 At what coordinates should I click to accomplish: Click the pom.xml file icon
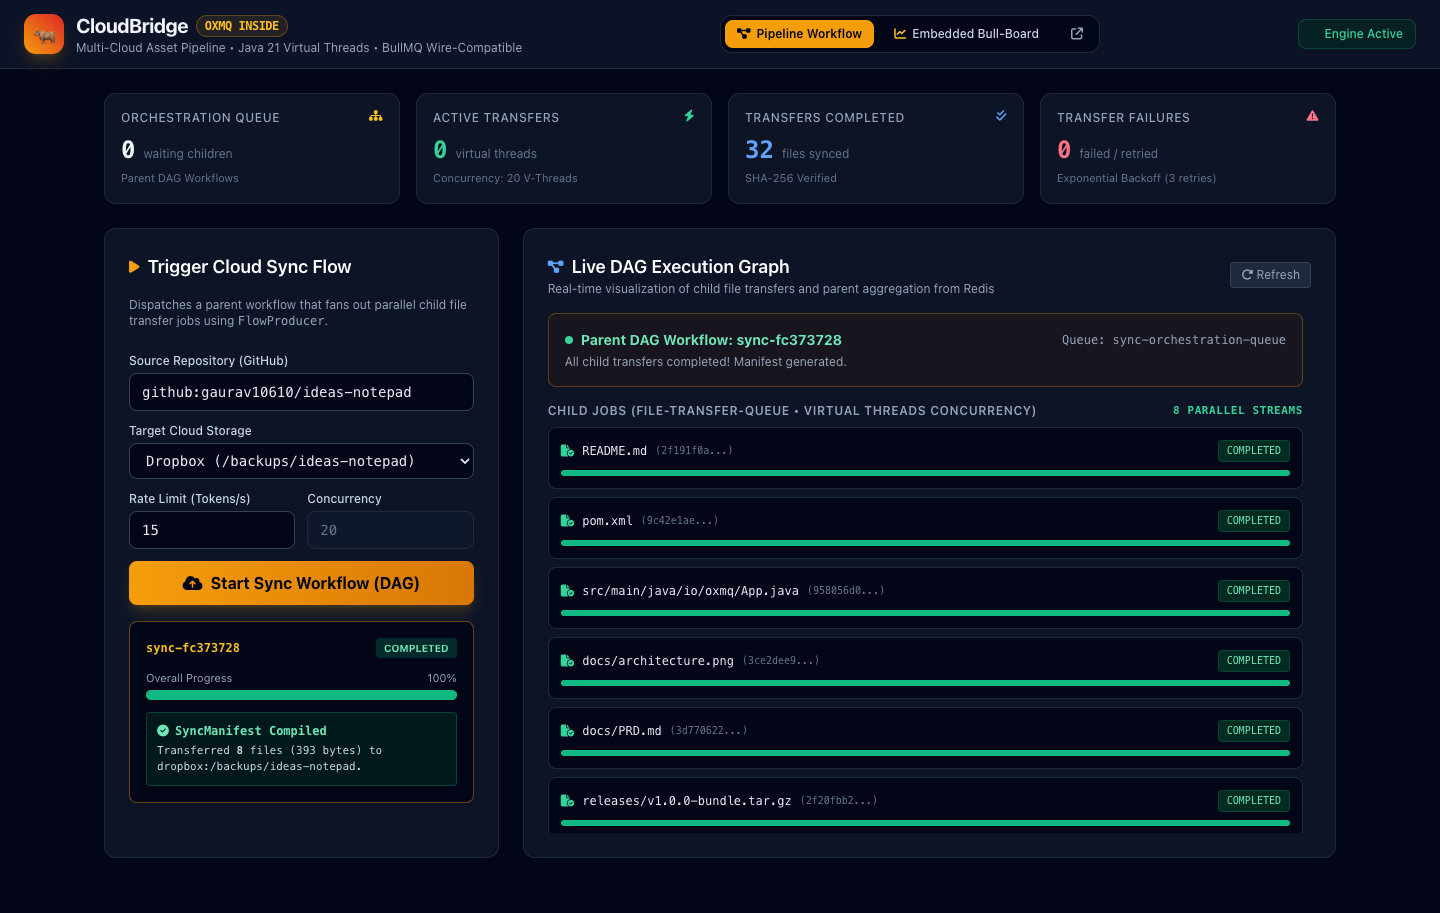(x=567, y=521)
